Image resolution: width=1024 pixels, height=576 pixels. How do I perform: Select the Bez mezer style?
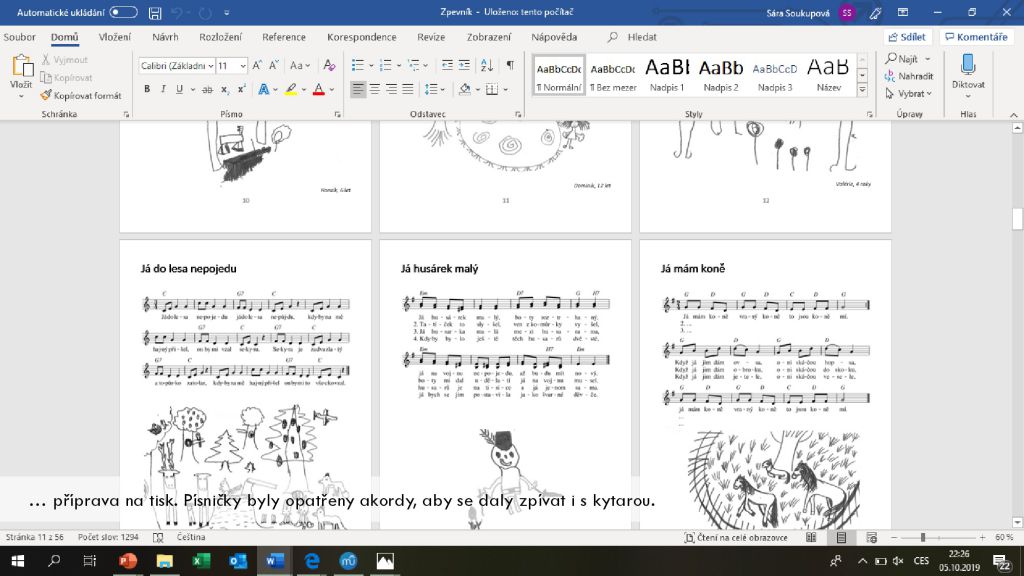click(x=613, y=76)
